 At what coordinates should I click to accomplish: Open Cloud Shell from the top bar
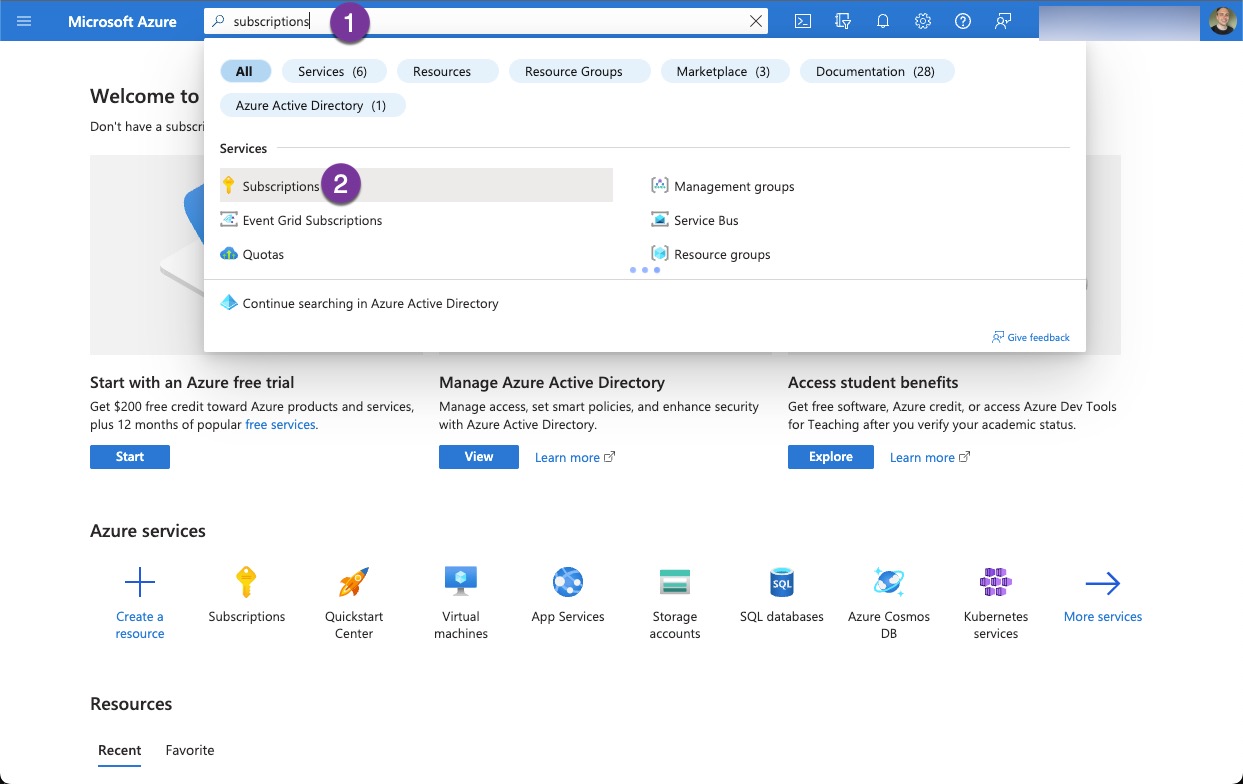(802, 20)
